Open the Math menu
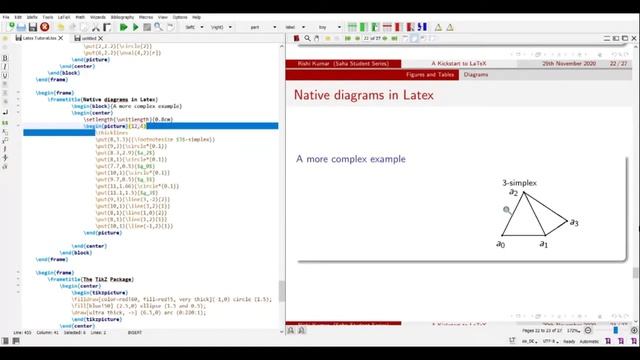 (80, 17)
